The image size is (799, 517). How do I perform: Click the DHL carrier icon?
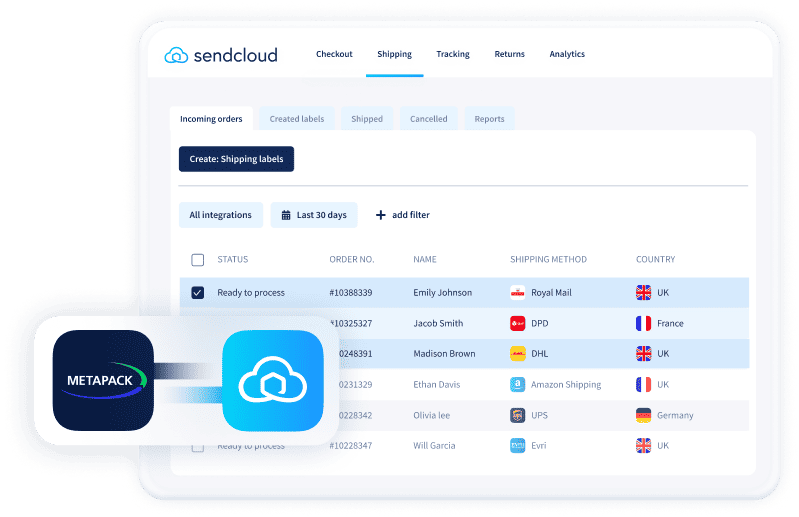point(518,353)
